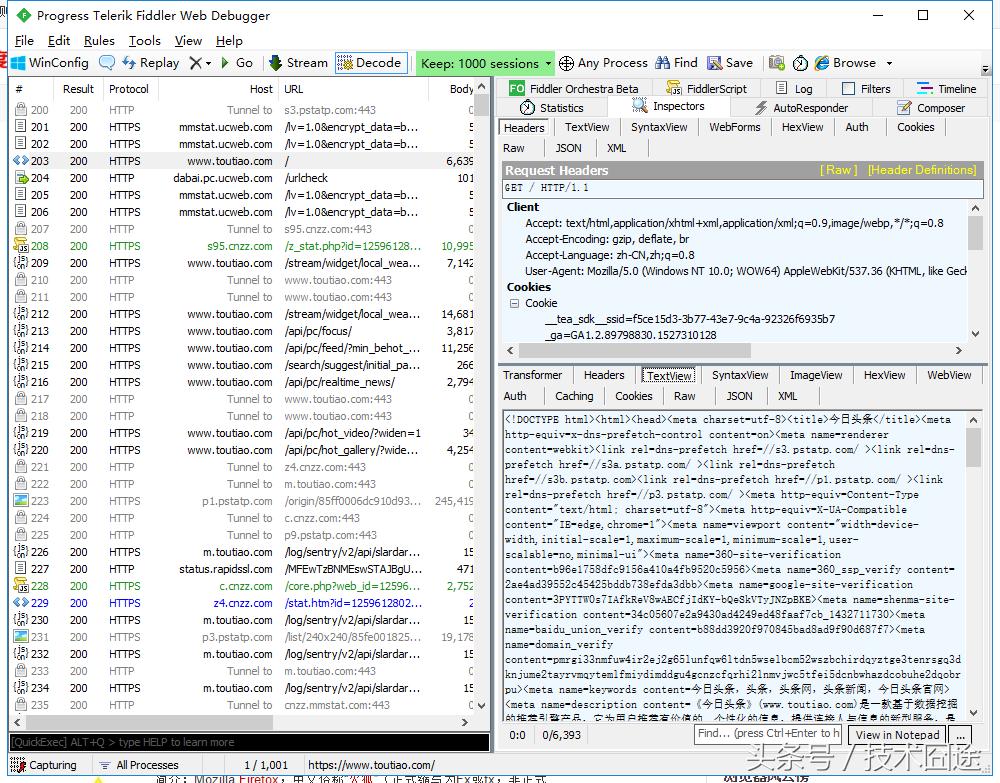Click the Protocol column header
The width and height of the screenshot is (1000, 783).
[x=129, y=89]
